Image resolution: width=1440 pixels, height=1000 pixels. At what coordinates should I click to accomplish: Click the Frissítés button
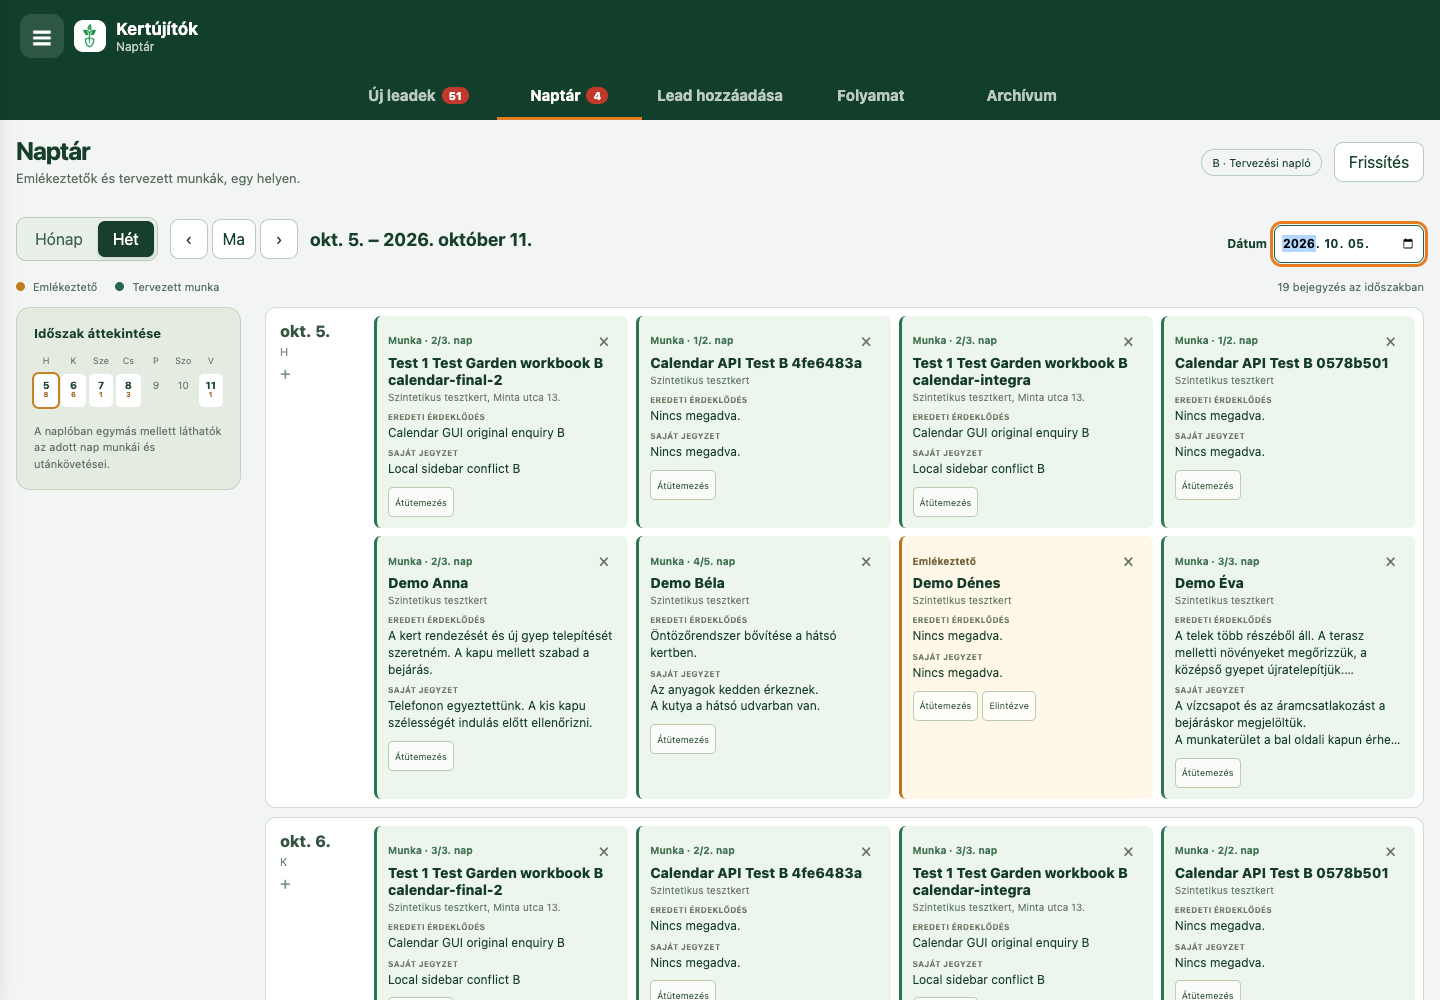(x=1378, y=162)
